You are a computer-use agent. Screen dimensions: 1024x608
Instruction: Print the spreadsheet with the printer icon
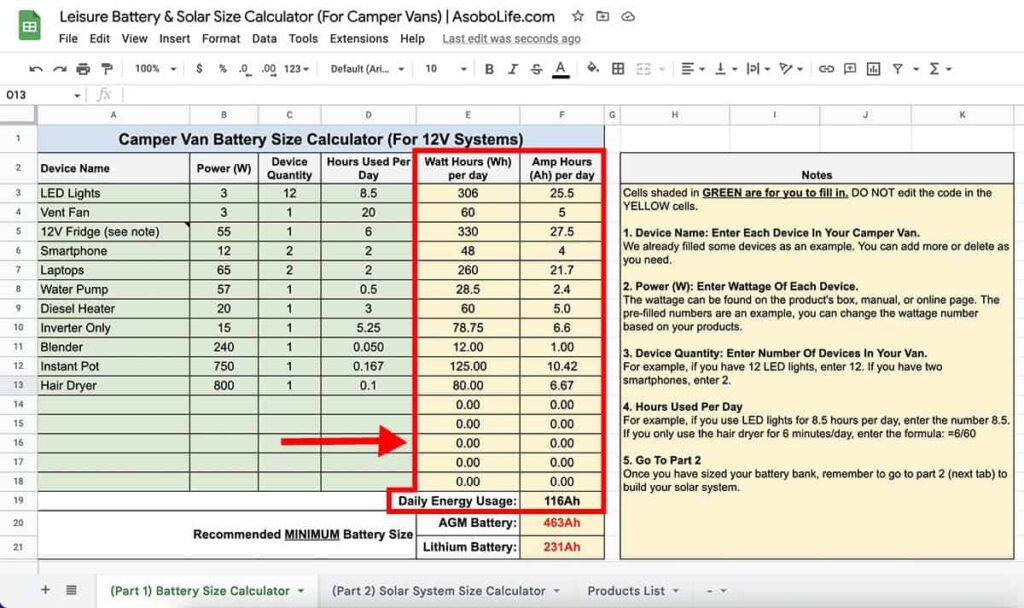[83, 69]
